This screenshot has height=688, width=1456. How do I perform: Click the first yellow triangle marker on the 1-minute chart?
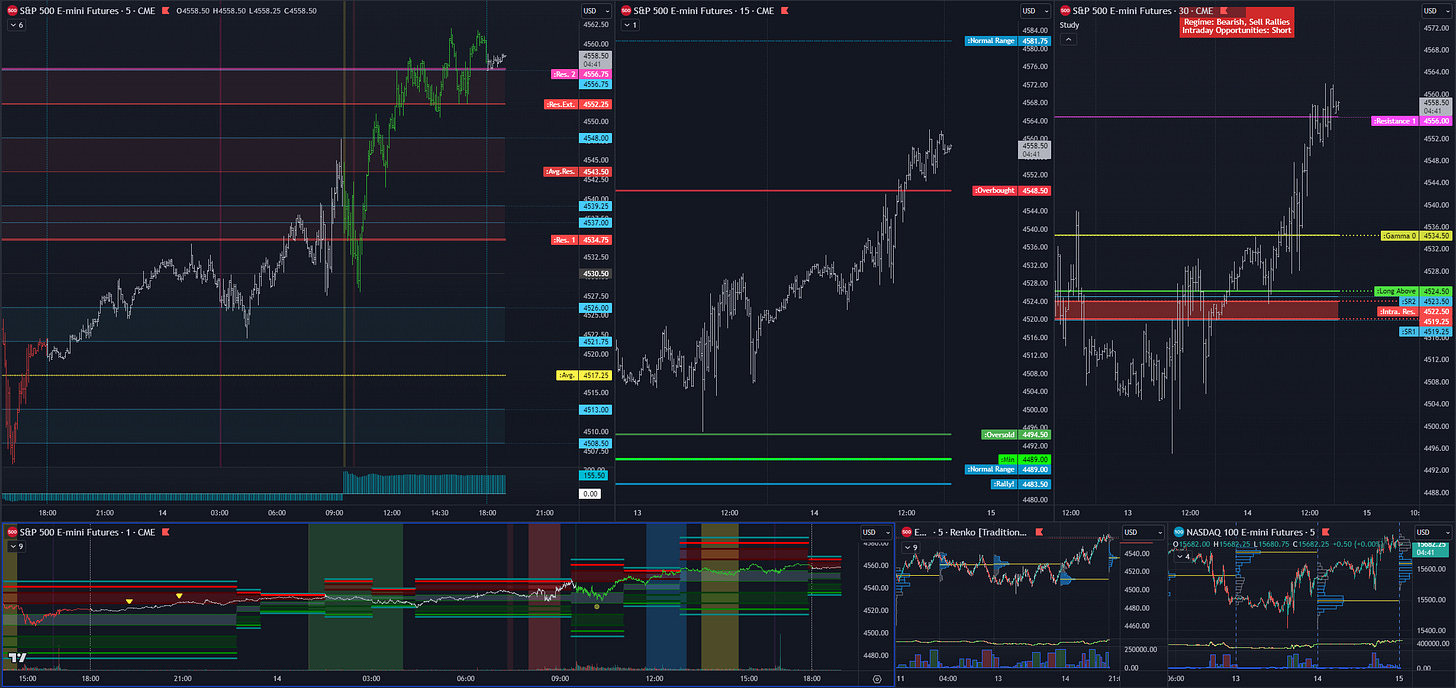[x=129, y=601]
